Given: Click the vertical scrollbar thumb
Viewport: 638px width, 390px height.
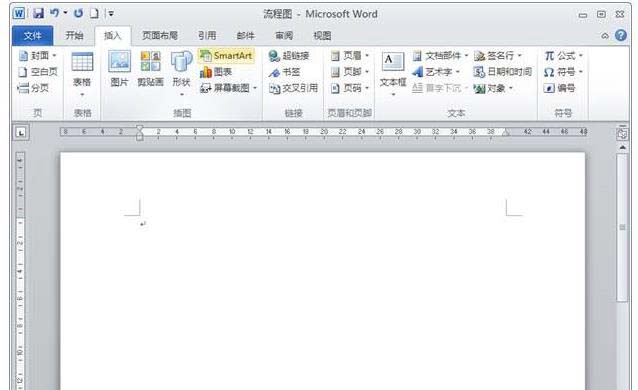Looking at the screenshot, I should tap(622, 227).
